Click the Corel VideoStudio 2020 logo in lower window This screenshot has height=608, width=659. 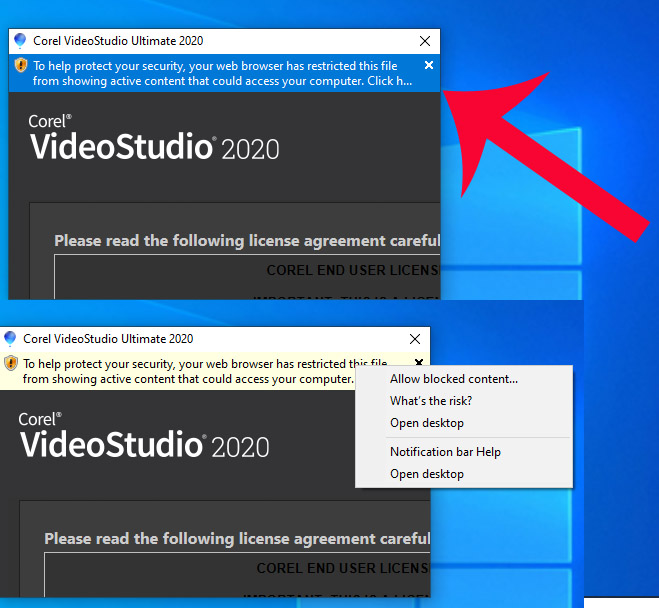pos(144,436)
